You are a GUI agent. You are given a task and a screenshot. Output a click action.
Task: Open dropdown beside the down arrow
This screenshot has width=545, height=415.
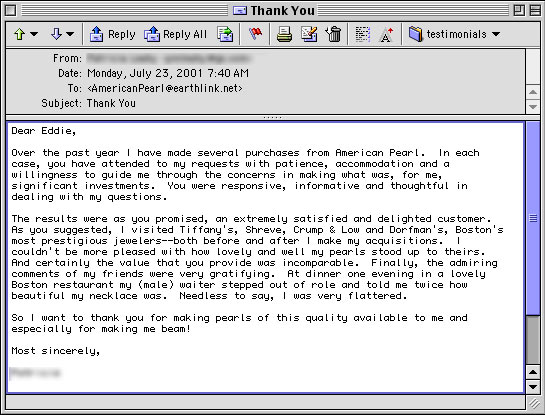point(70,34)
